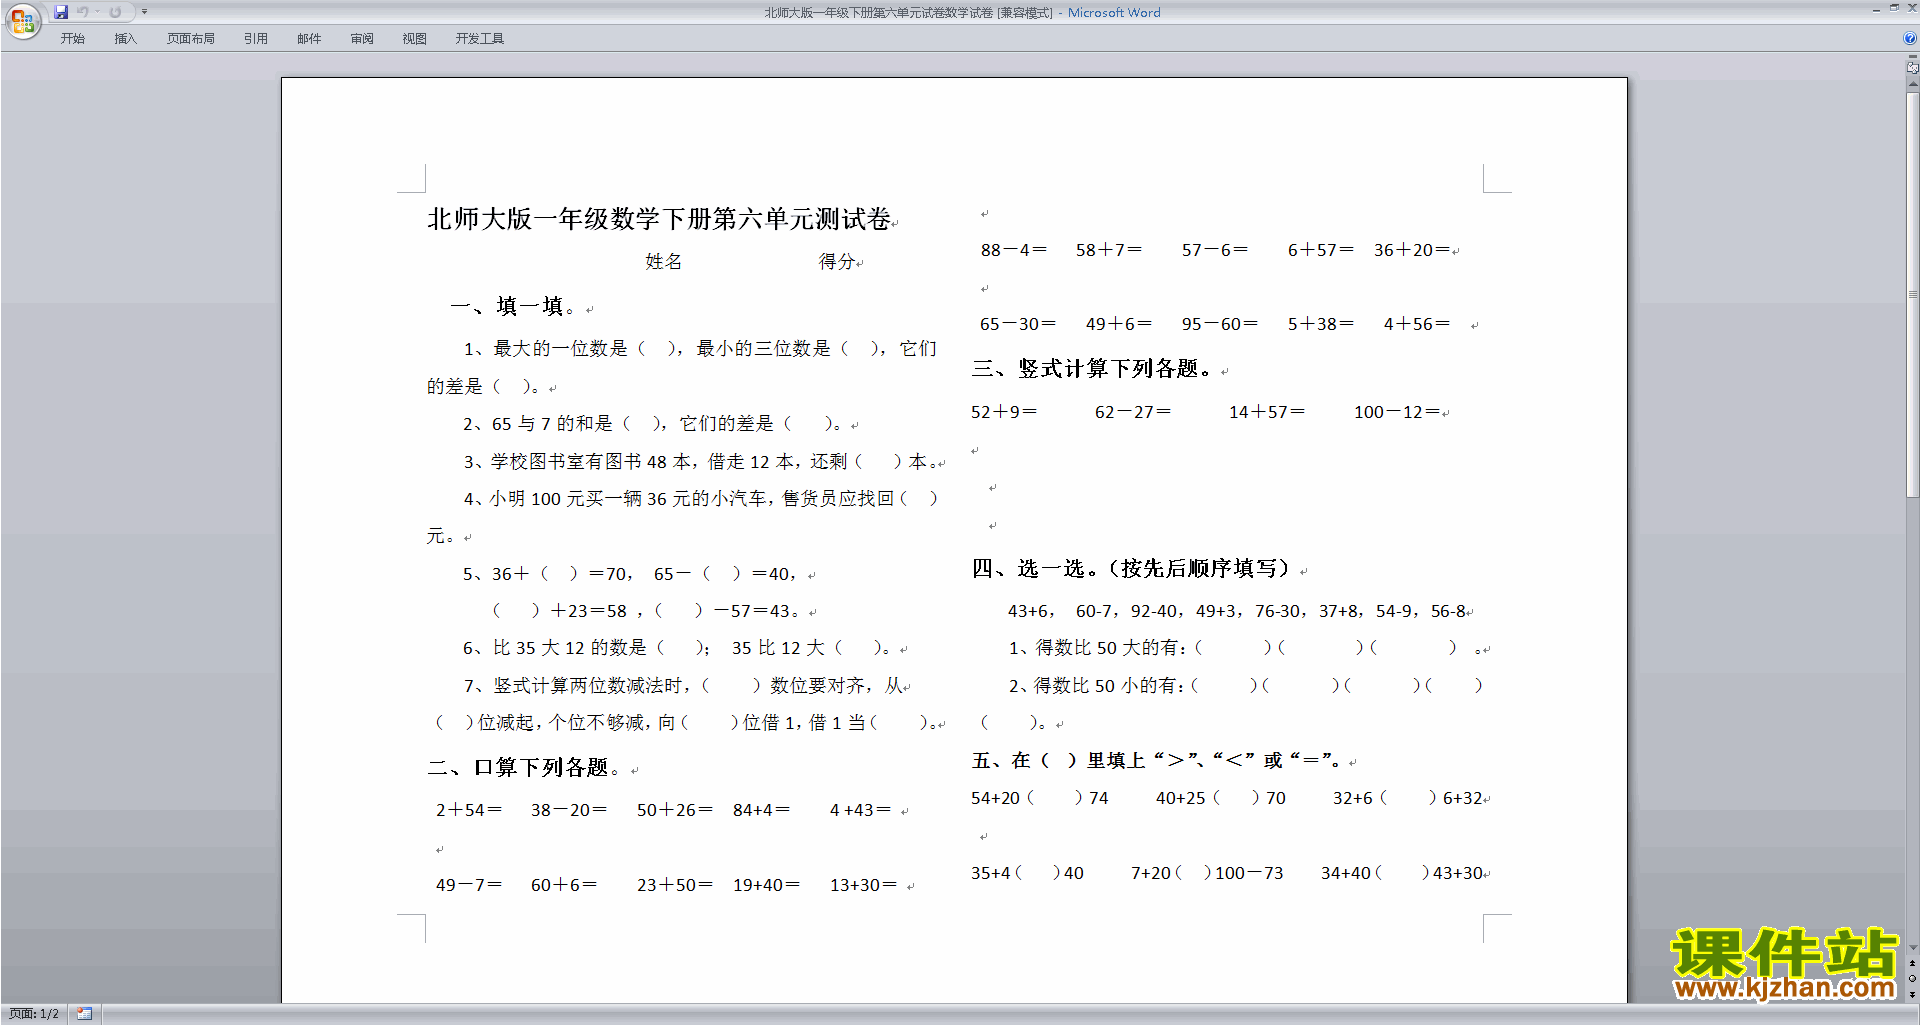
Task: Click the line 2、65与7的和是
Action: pyautogui.click(x=653, y=424)
